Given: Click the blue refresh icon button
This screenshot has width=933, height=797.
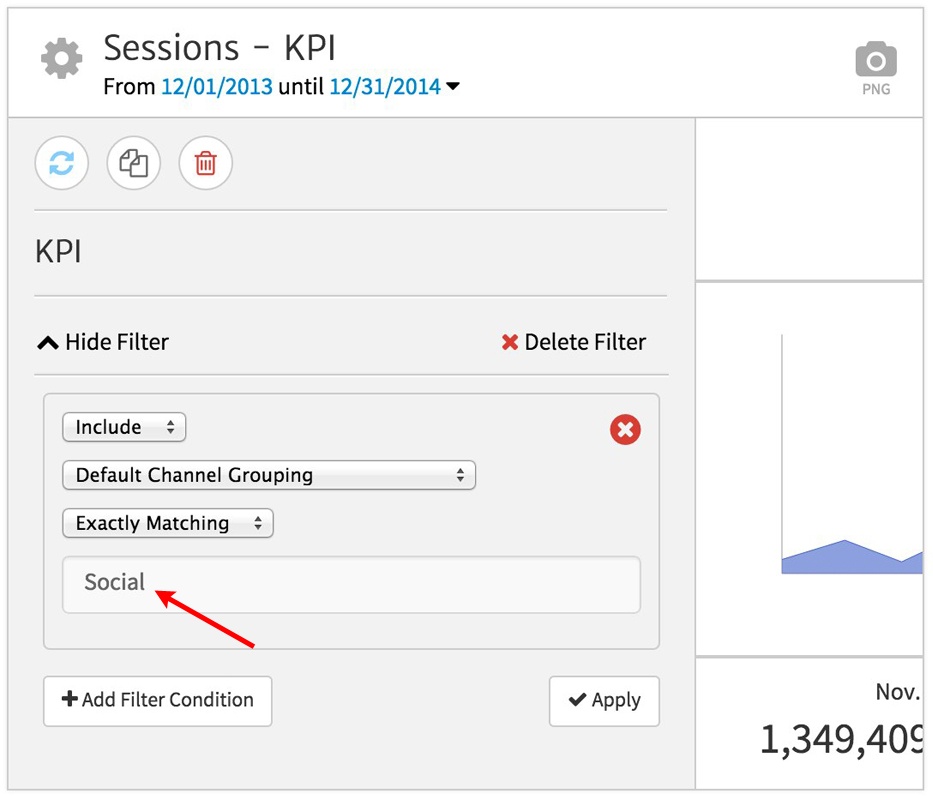Looking at the screenshot, I should 62,163.
